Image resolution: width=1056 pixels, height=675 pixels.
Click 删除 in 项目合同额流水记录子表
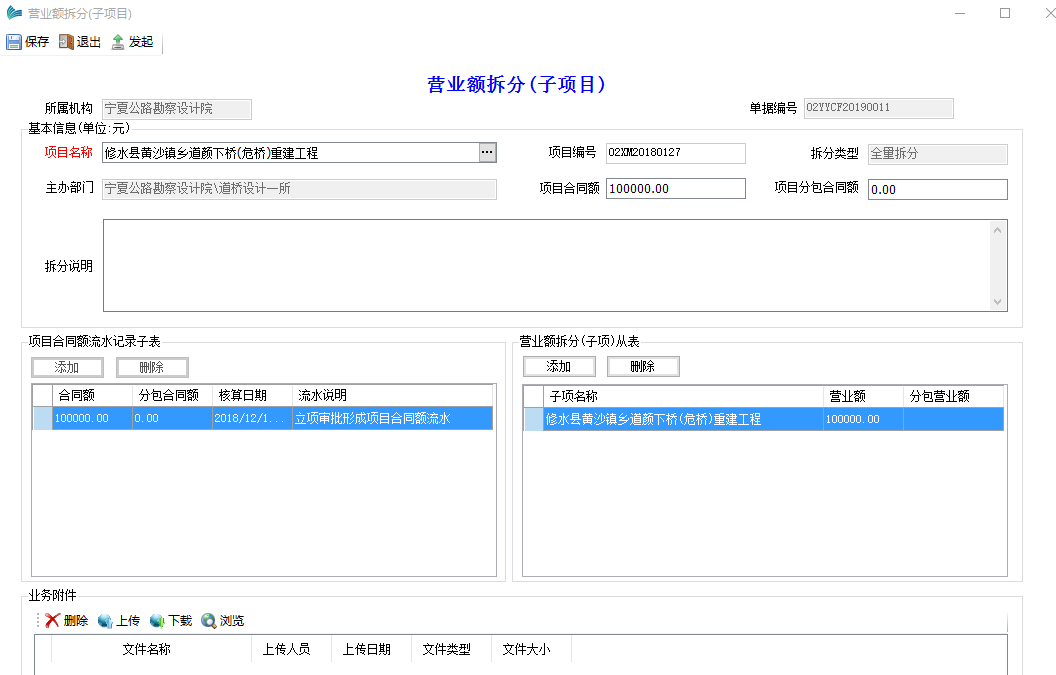click(x=152, y=367)
